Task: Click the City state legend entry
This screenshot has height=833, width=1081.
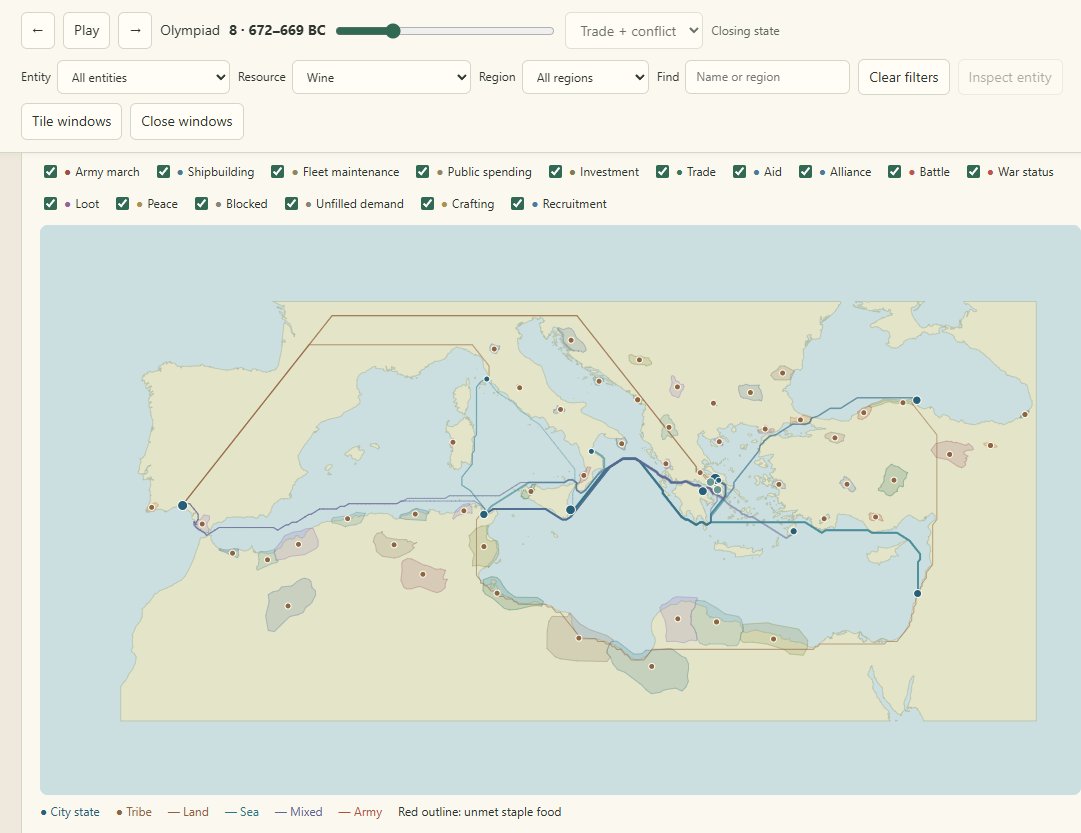Action: (x=70, y=812)
